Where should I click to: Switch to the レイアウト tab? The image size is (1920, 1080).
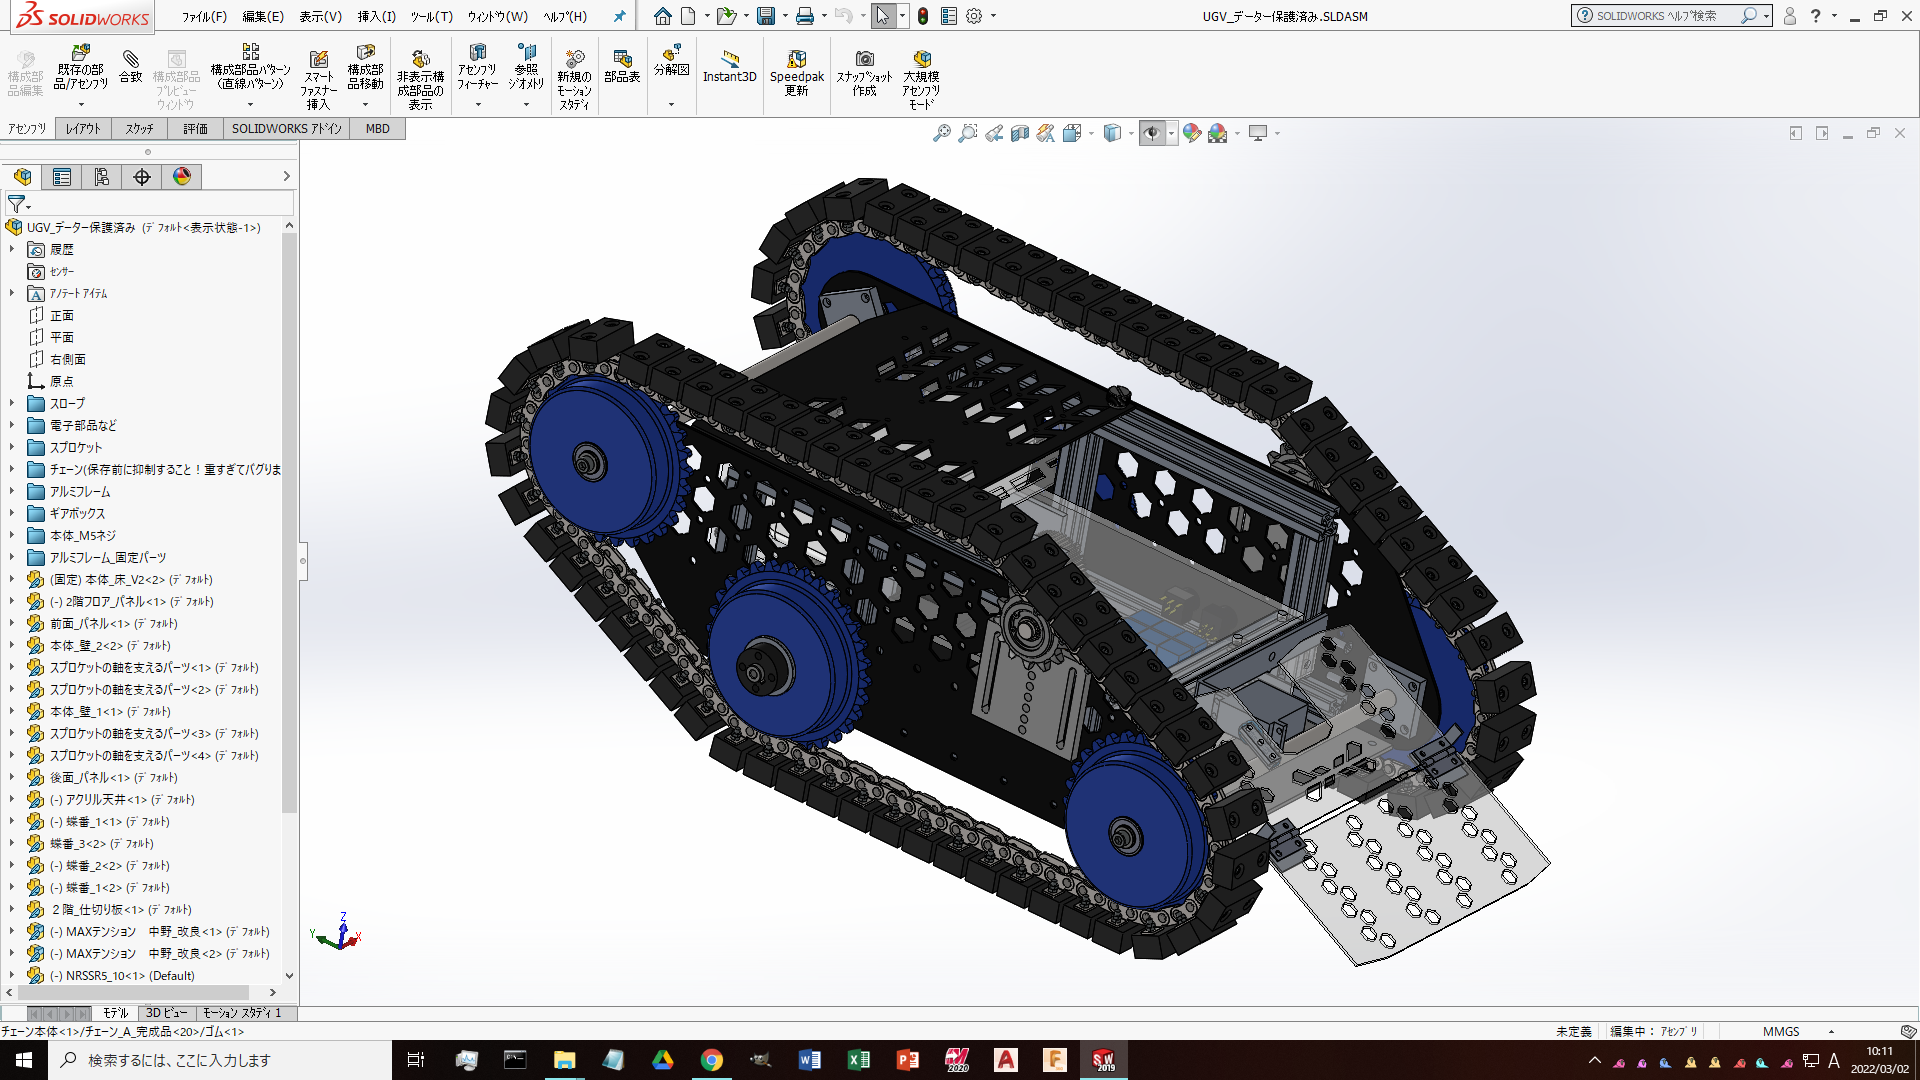(x=83, y=129)
